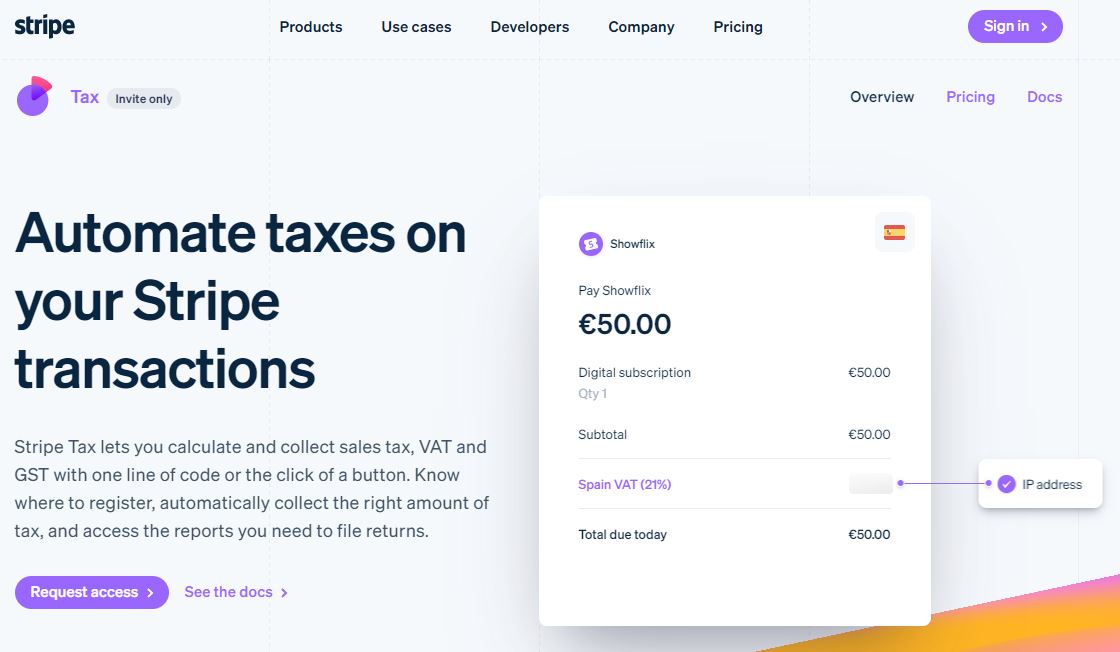The height and width of the screenshot is (652, 1120).
Task: Open the Developers dropdown menu
Action: [x=530, y=27]
